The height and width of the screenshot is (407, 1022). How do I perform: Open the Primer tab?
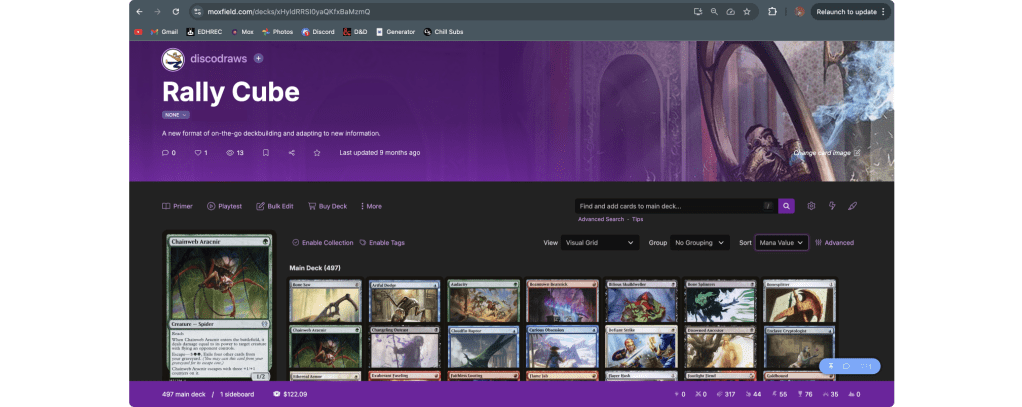[177, 206]
